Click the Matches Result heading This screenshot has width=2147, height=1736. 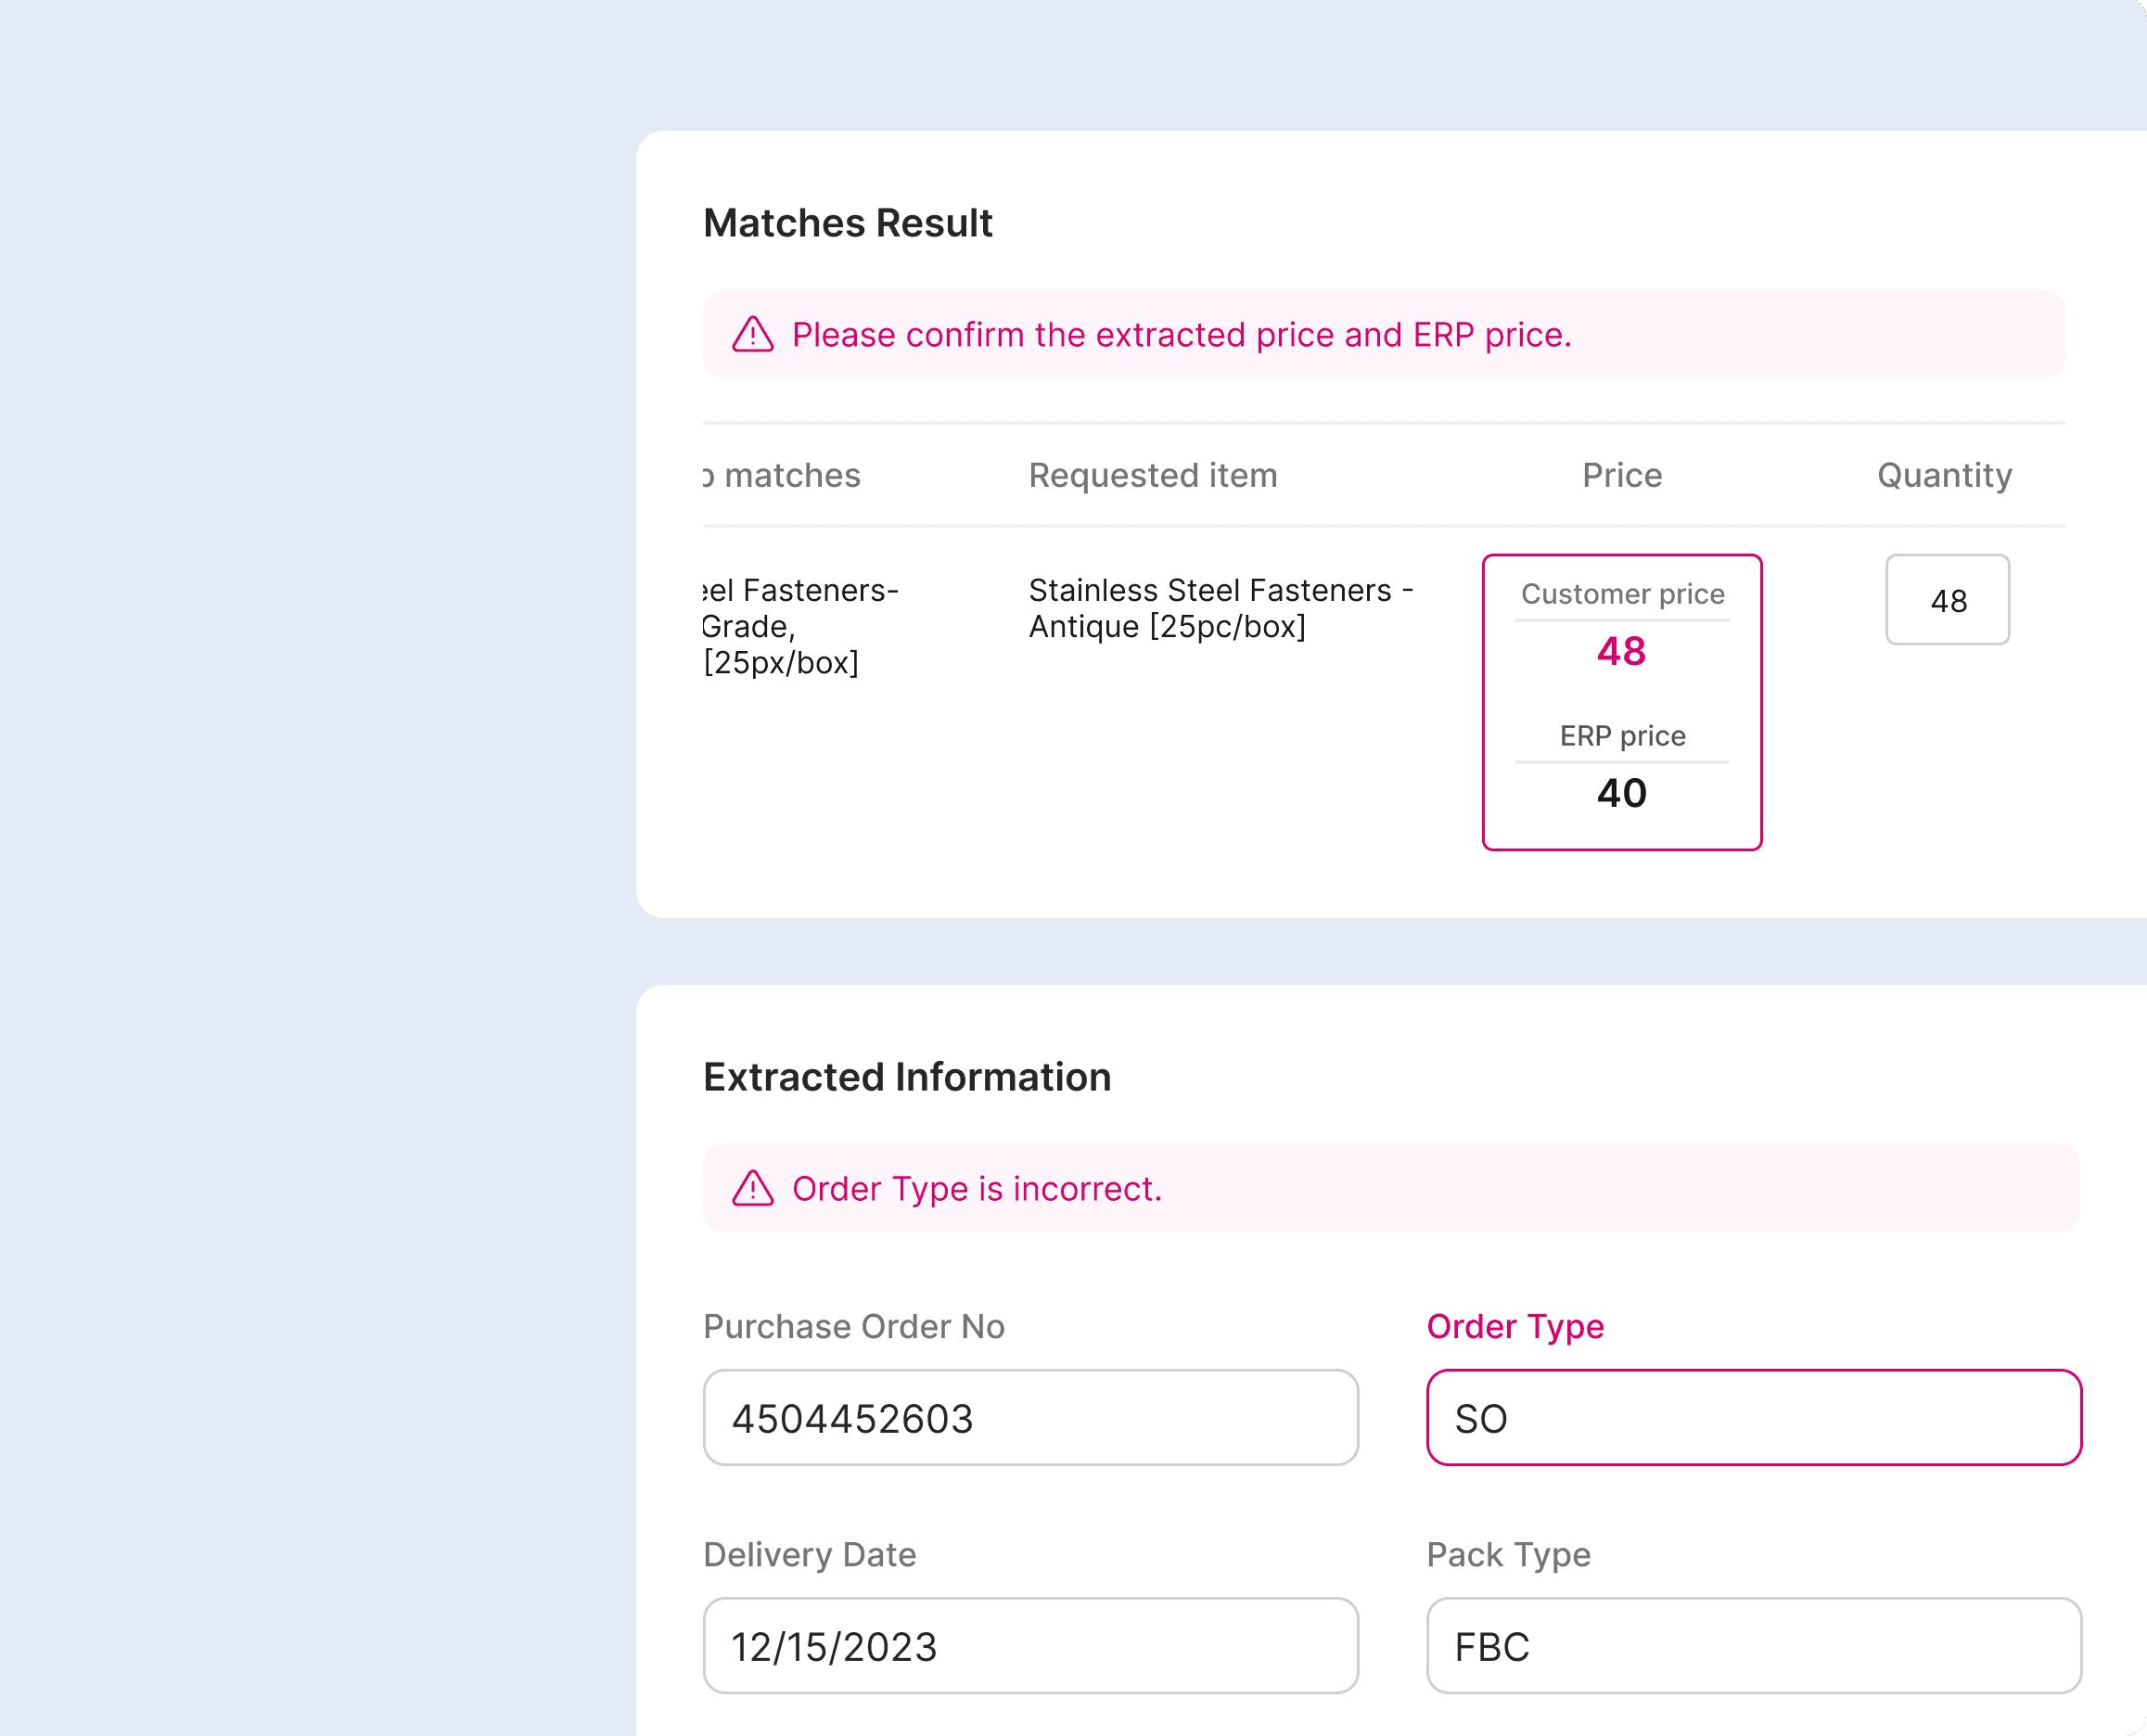848,223
